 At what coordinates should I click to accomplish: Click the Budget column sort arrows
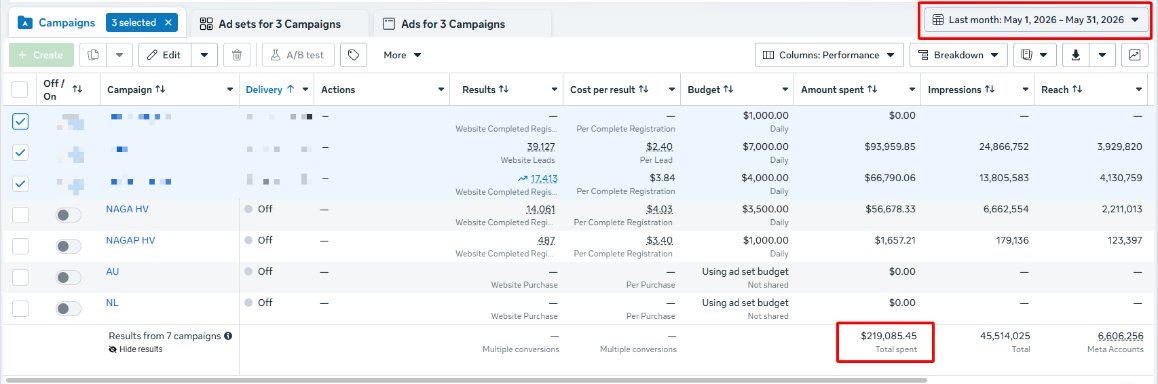pos(728,89)
